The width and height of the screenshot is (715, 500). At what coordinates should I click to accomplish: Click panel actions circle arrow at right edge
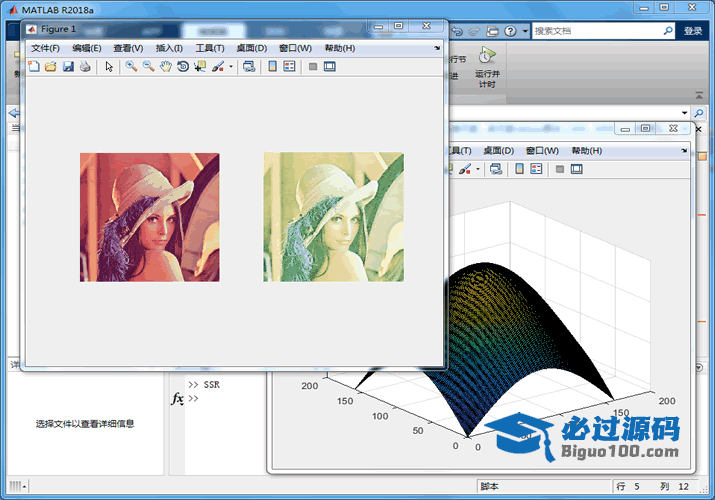pyautogui.click(x=699, y=367)
